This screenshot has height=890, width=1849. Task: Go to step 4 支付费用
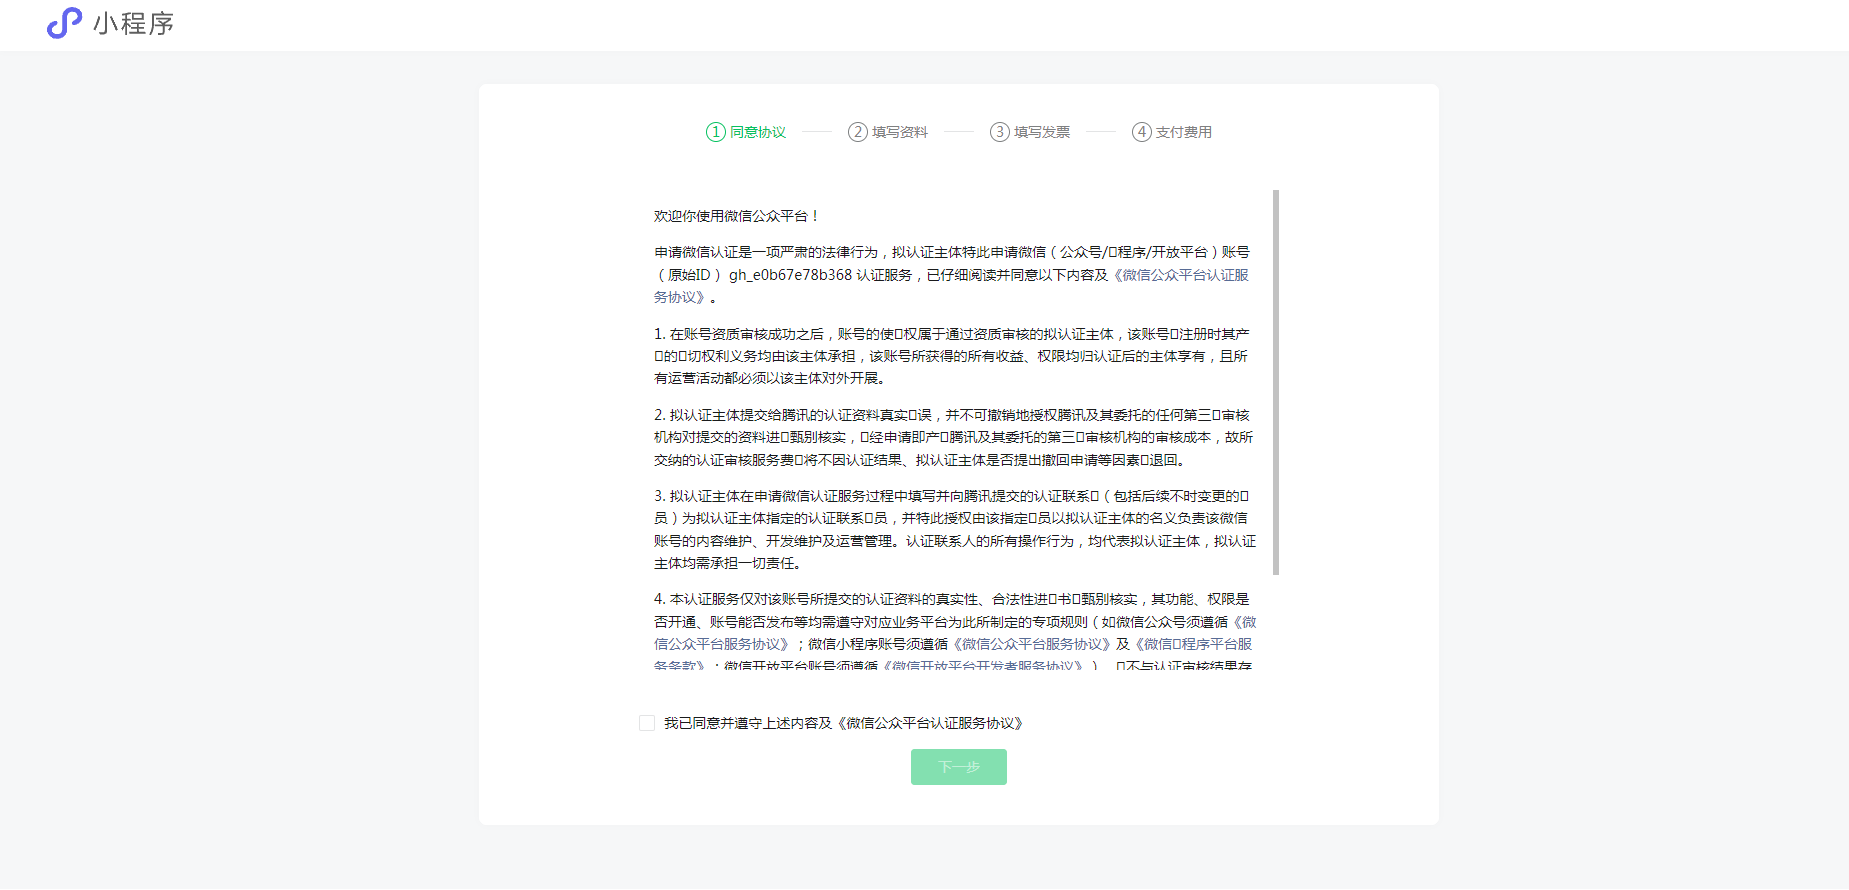pyautogui.click(x=1172, y=132)
